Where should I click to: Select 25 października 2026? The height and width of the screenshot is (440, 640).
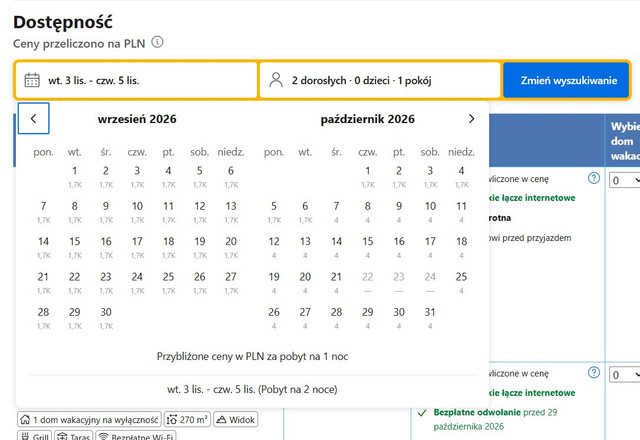pyautogui.click(x=461, y=283)
